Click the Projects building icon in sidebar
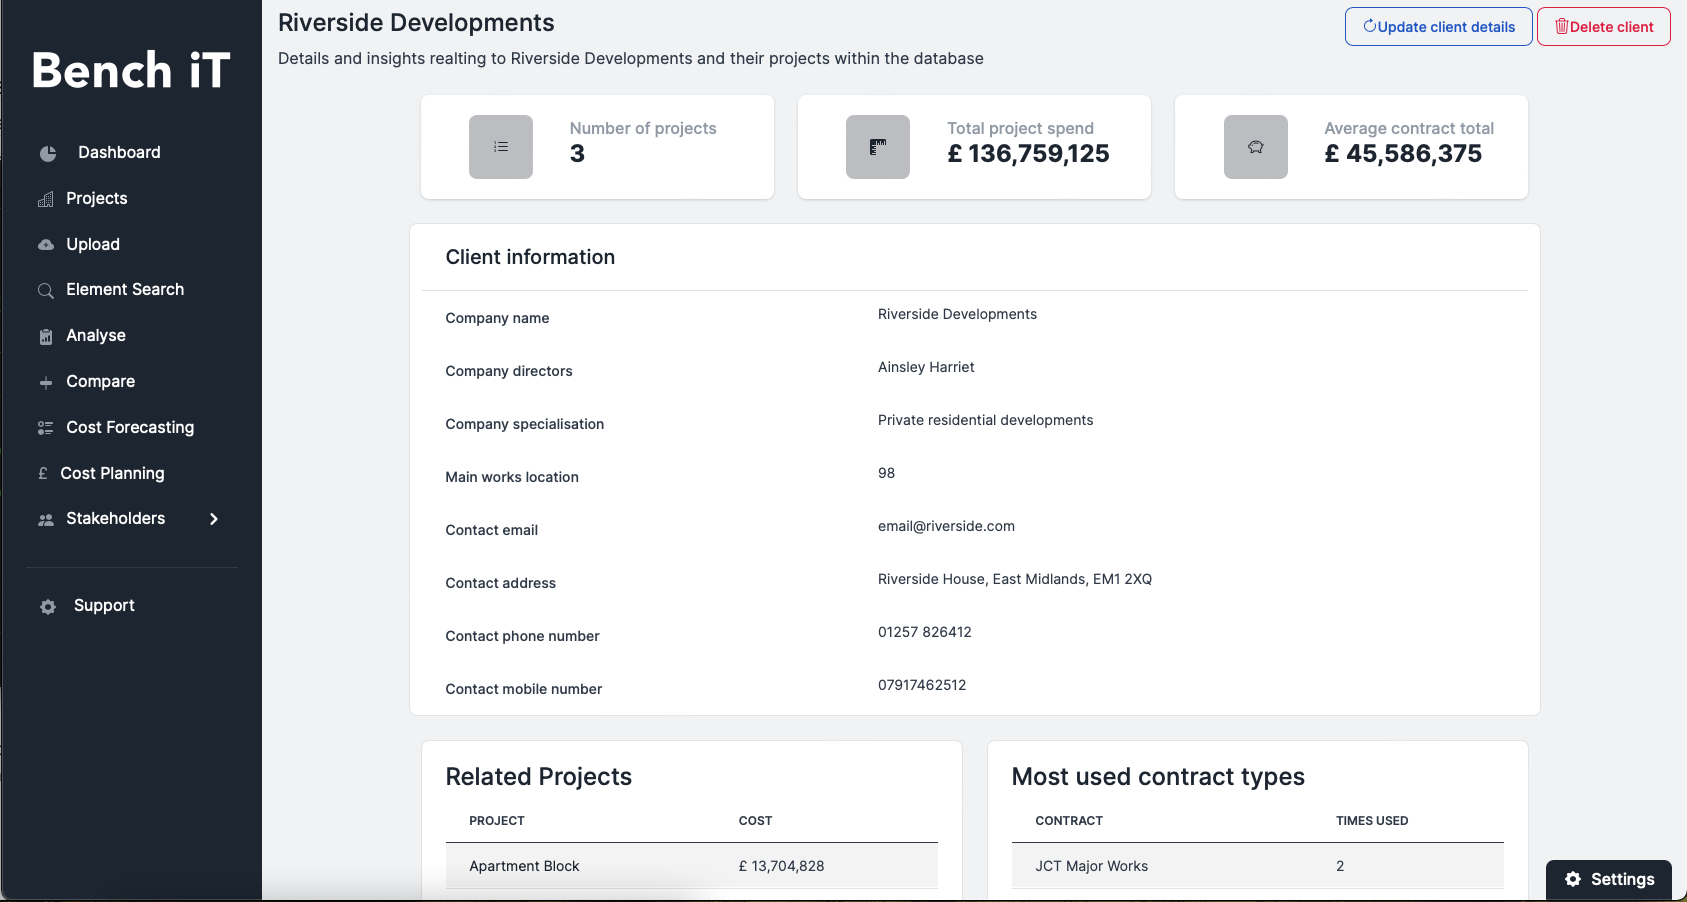The height and width of the screenshot is (902, 1687). (x=46, y=199)
